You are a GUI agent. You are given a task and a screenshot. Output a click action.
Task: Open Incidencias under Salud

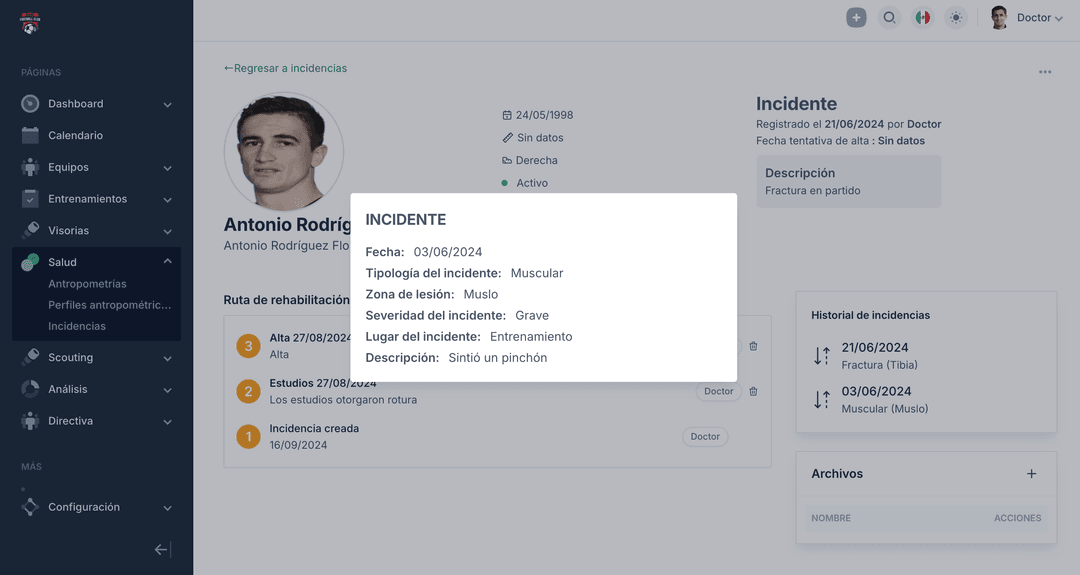77,326
